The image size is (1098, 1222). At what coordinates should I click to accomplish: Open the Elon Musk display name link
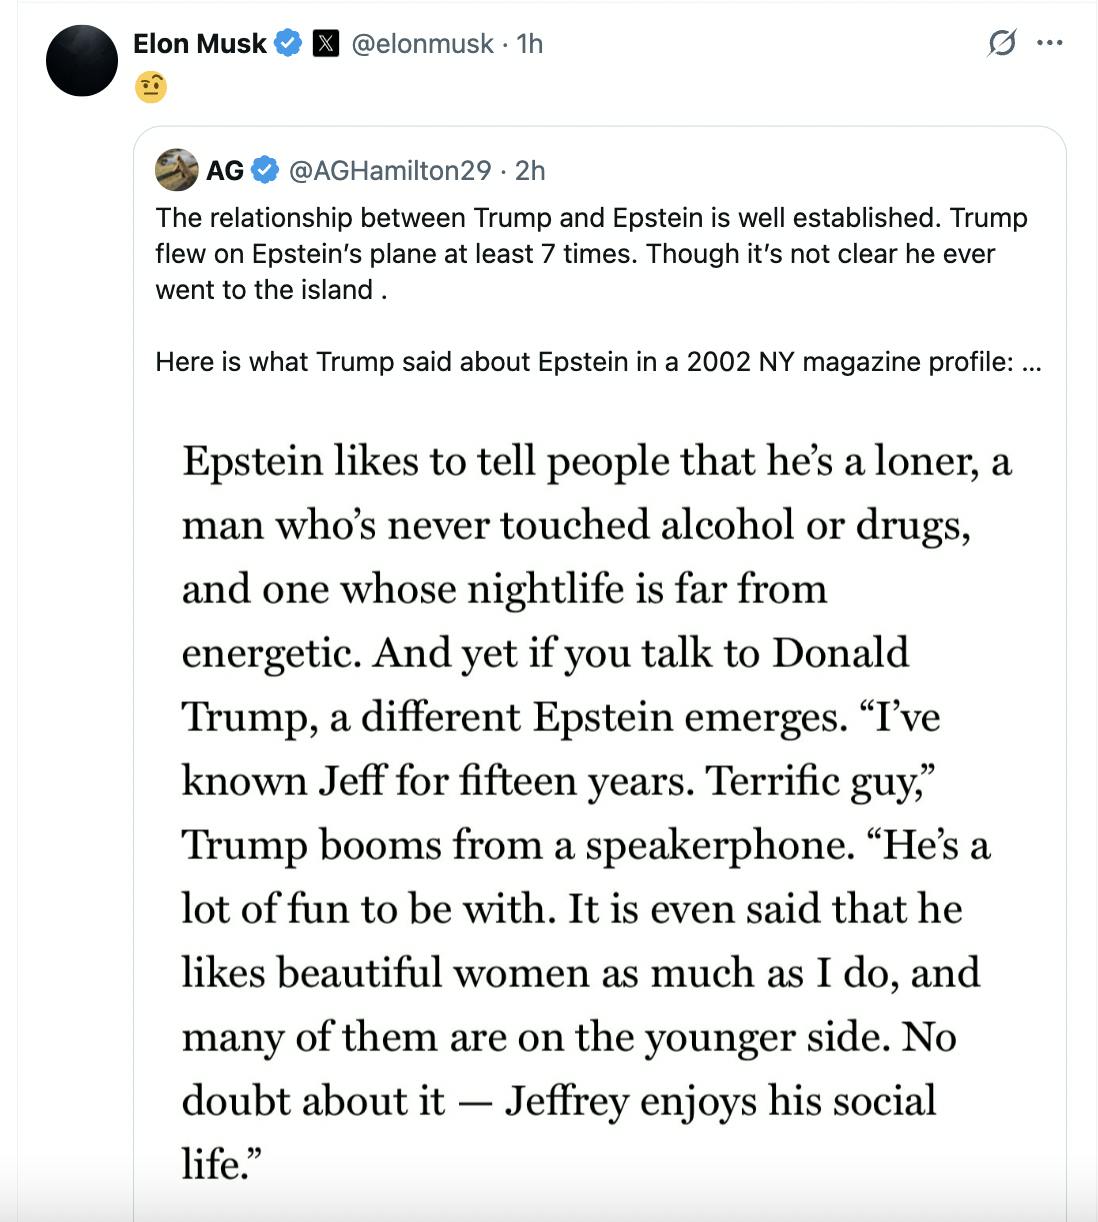point(200,43)
